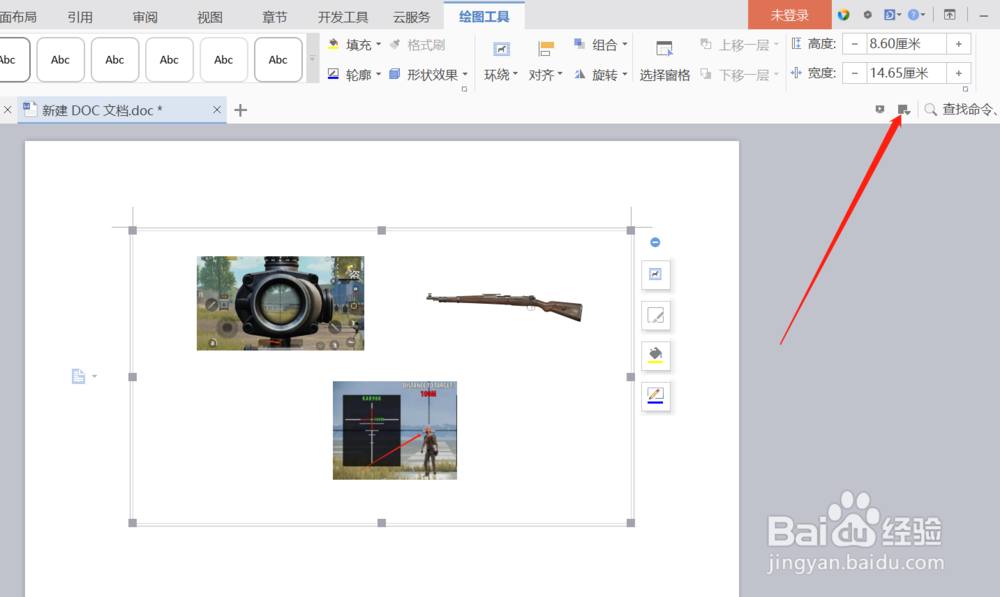Open the 对齐 align dropdown
Screen dimensions: 1000x597
point(545,61)
